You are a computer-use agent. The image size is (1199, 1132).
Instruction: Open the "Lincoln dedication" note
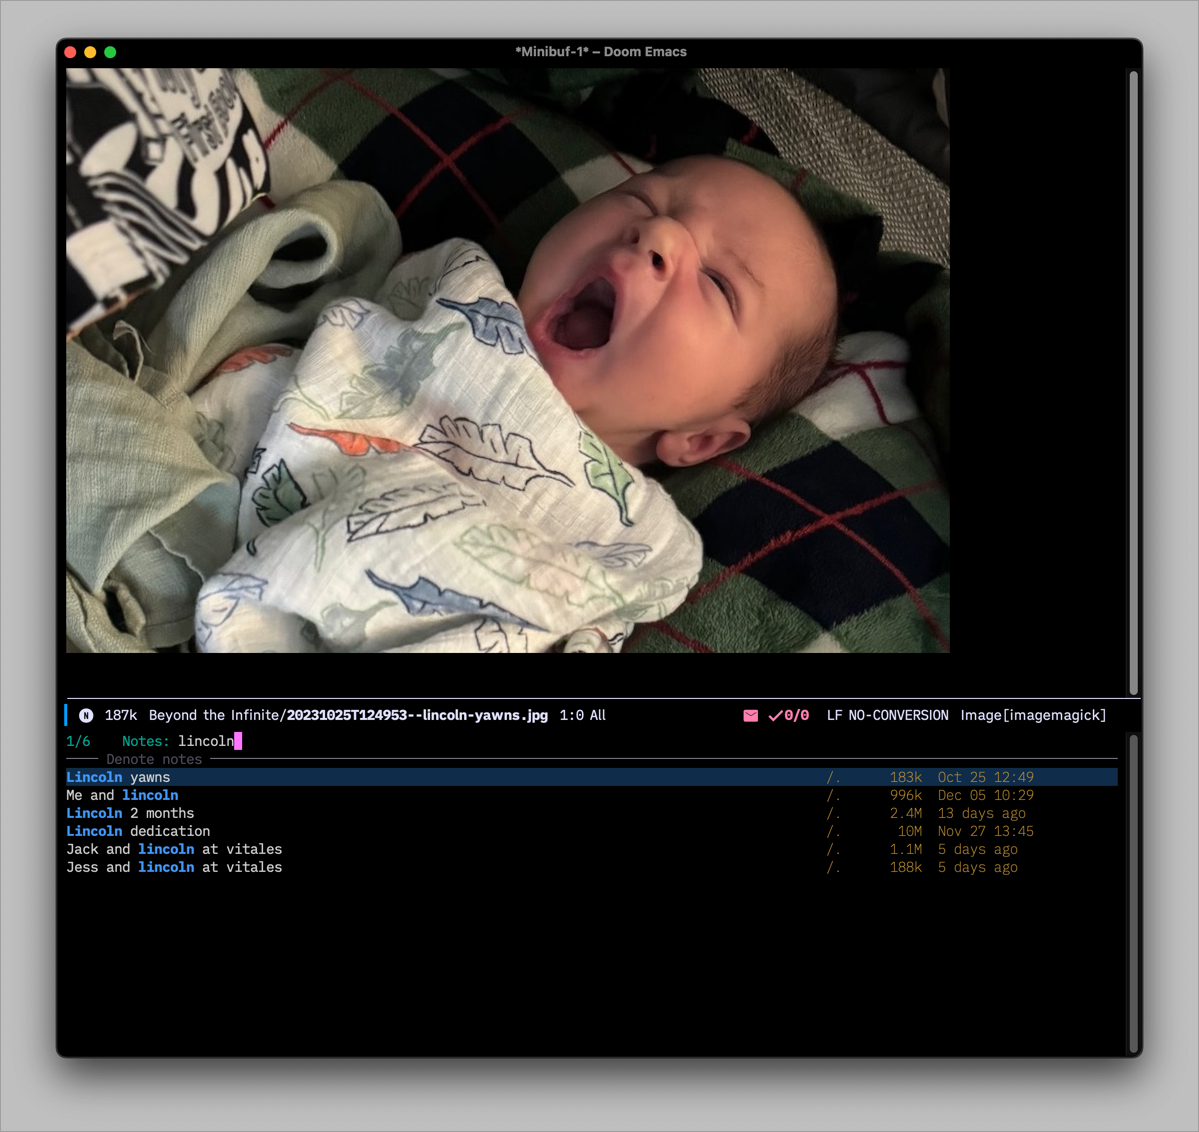(x=138, y=831)
